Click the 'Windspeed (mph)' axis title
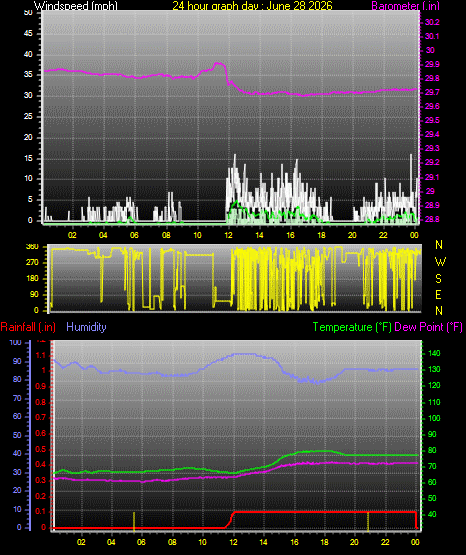466x555 pixels. 76,6
